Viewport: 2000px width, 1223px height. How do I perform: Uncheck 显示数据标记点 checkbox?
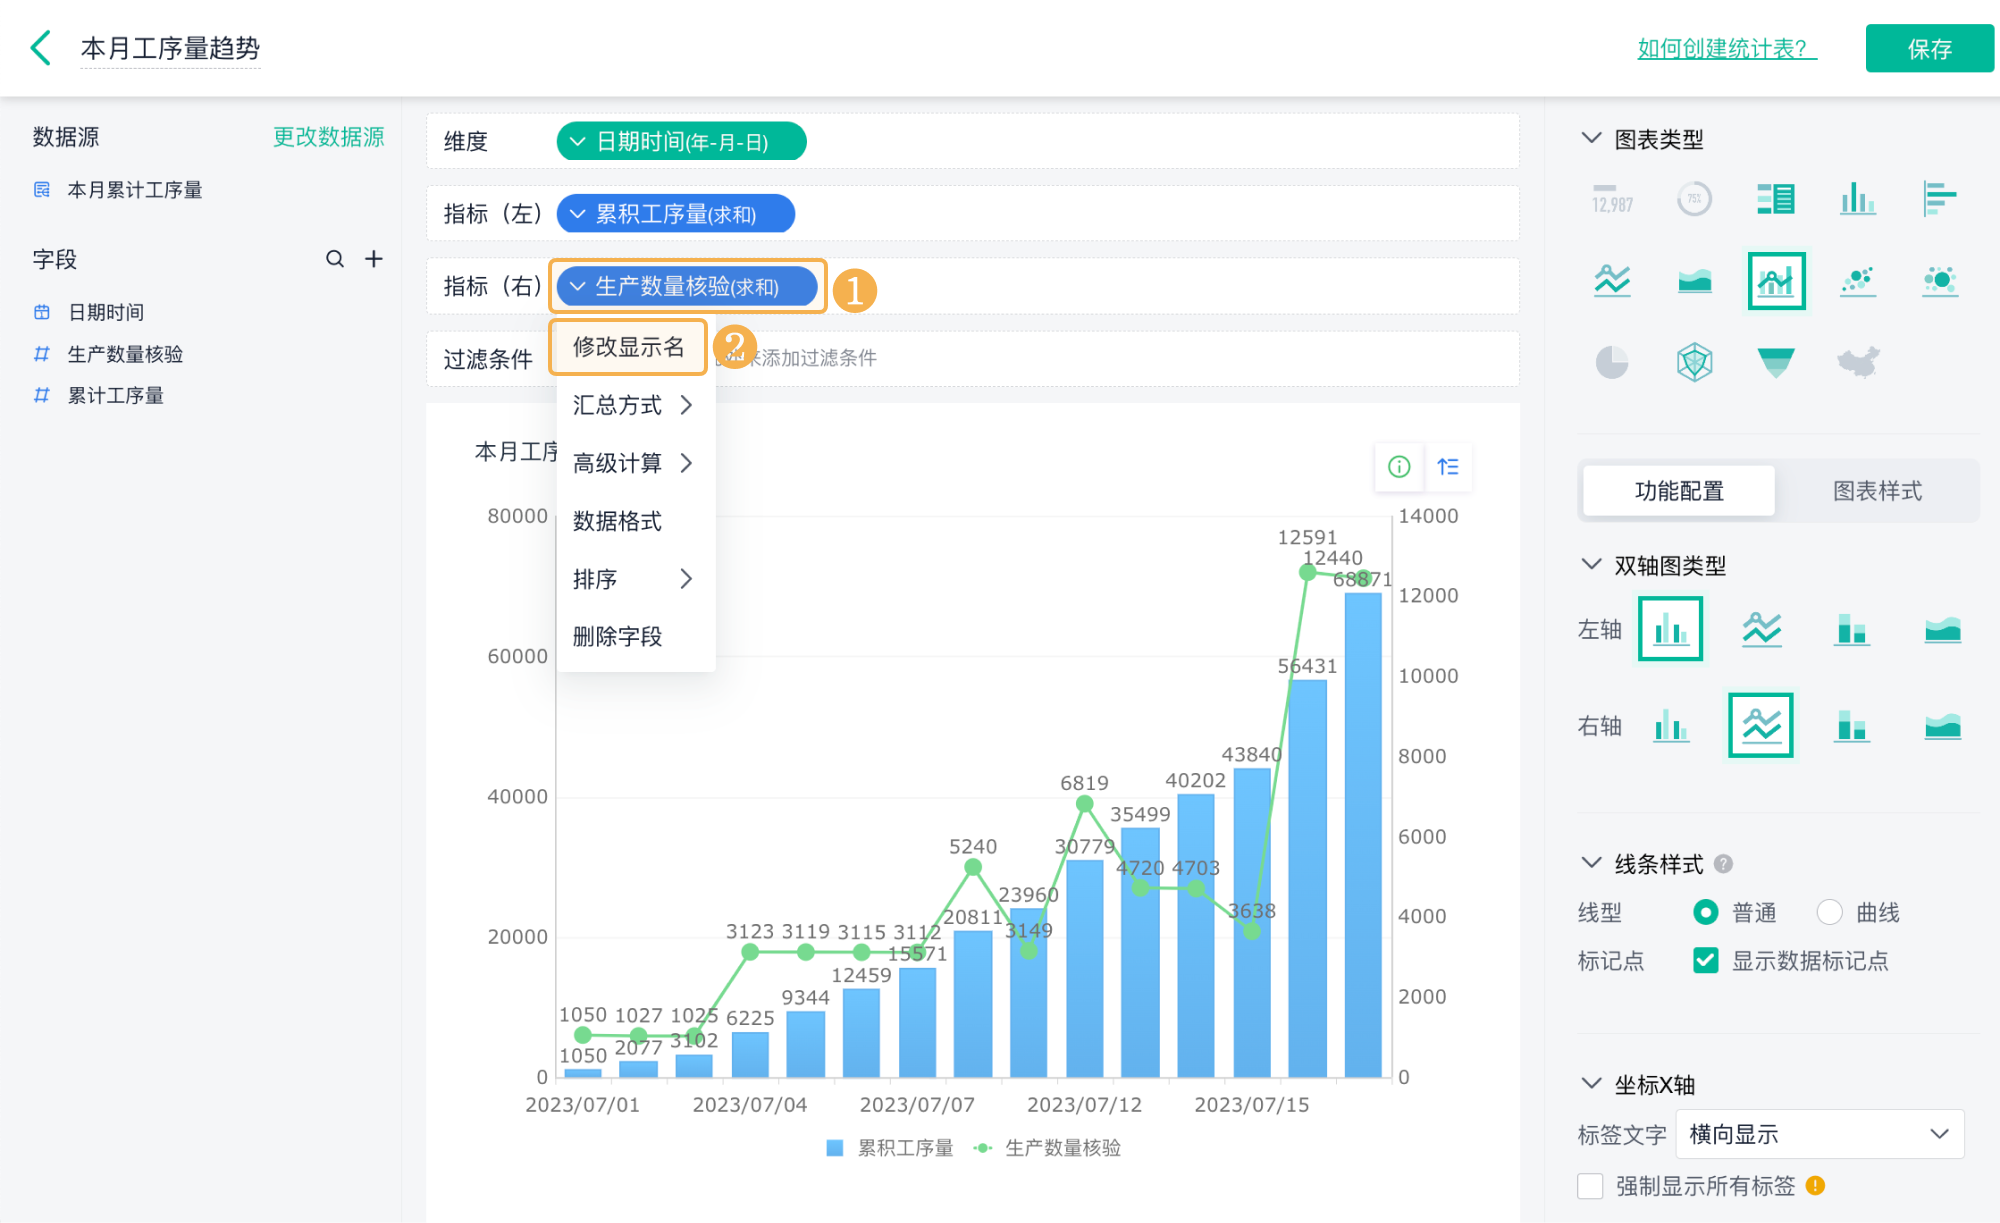[1706, 961]
